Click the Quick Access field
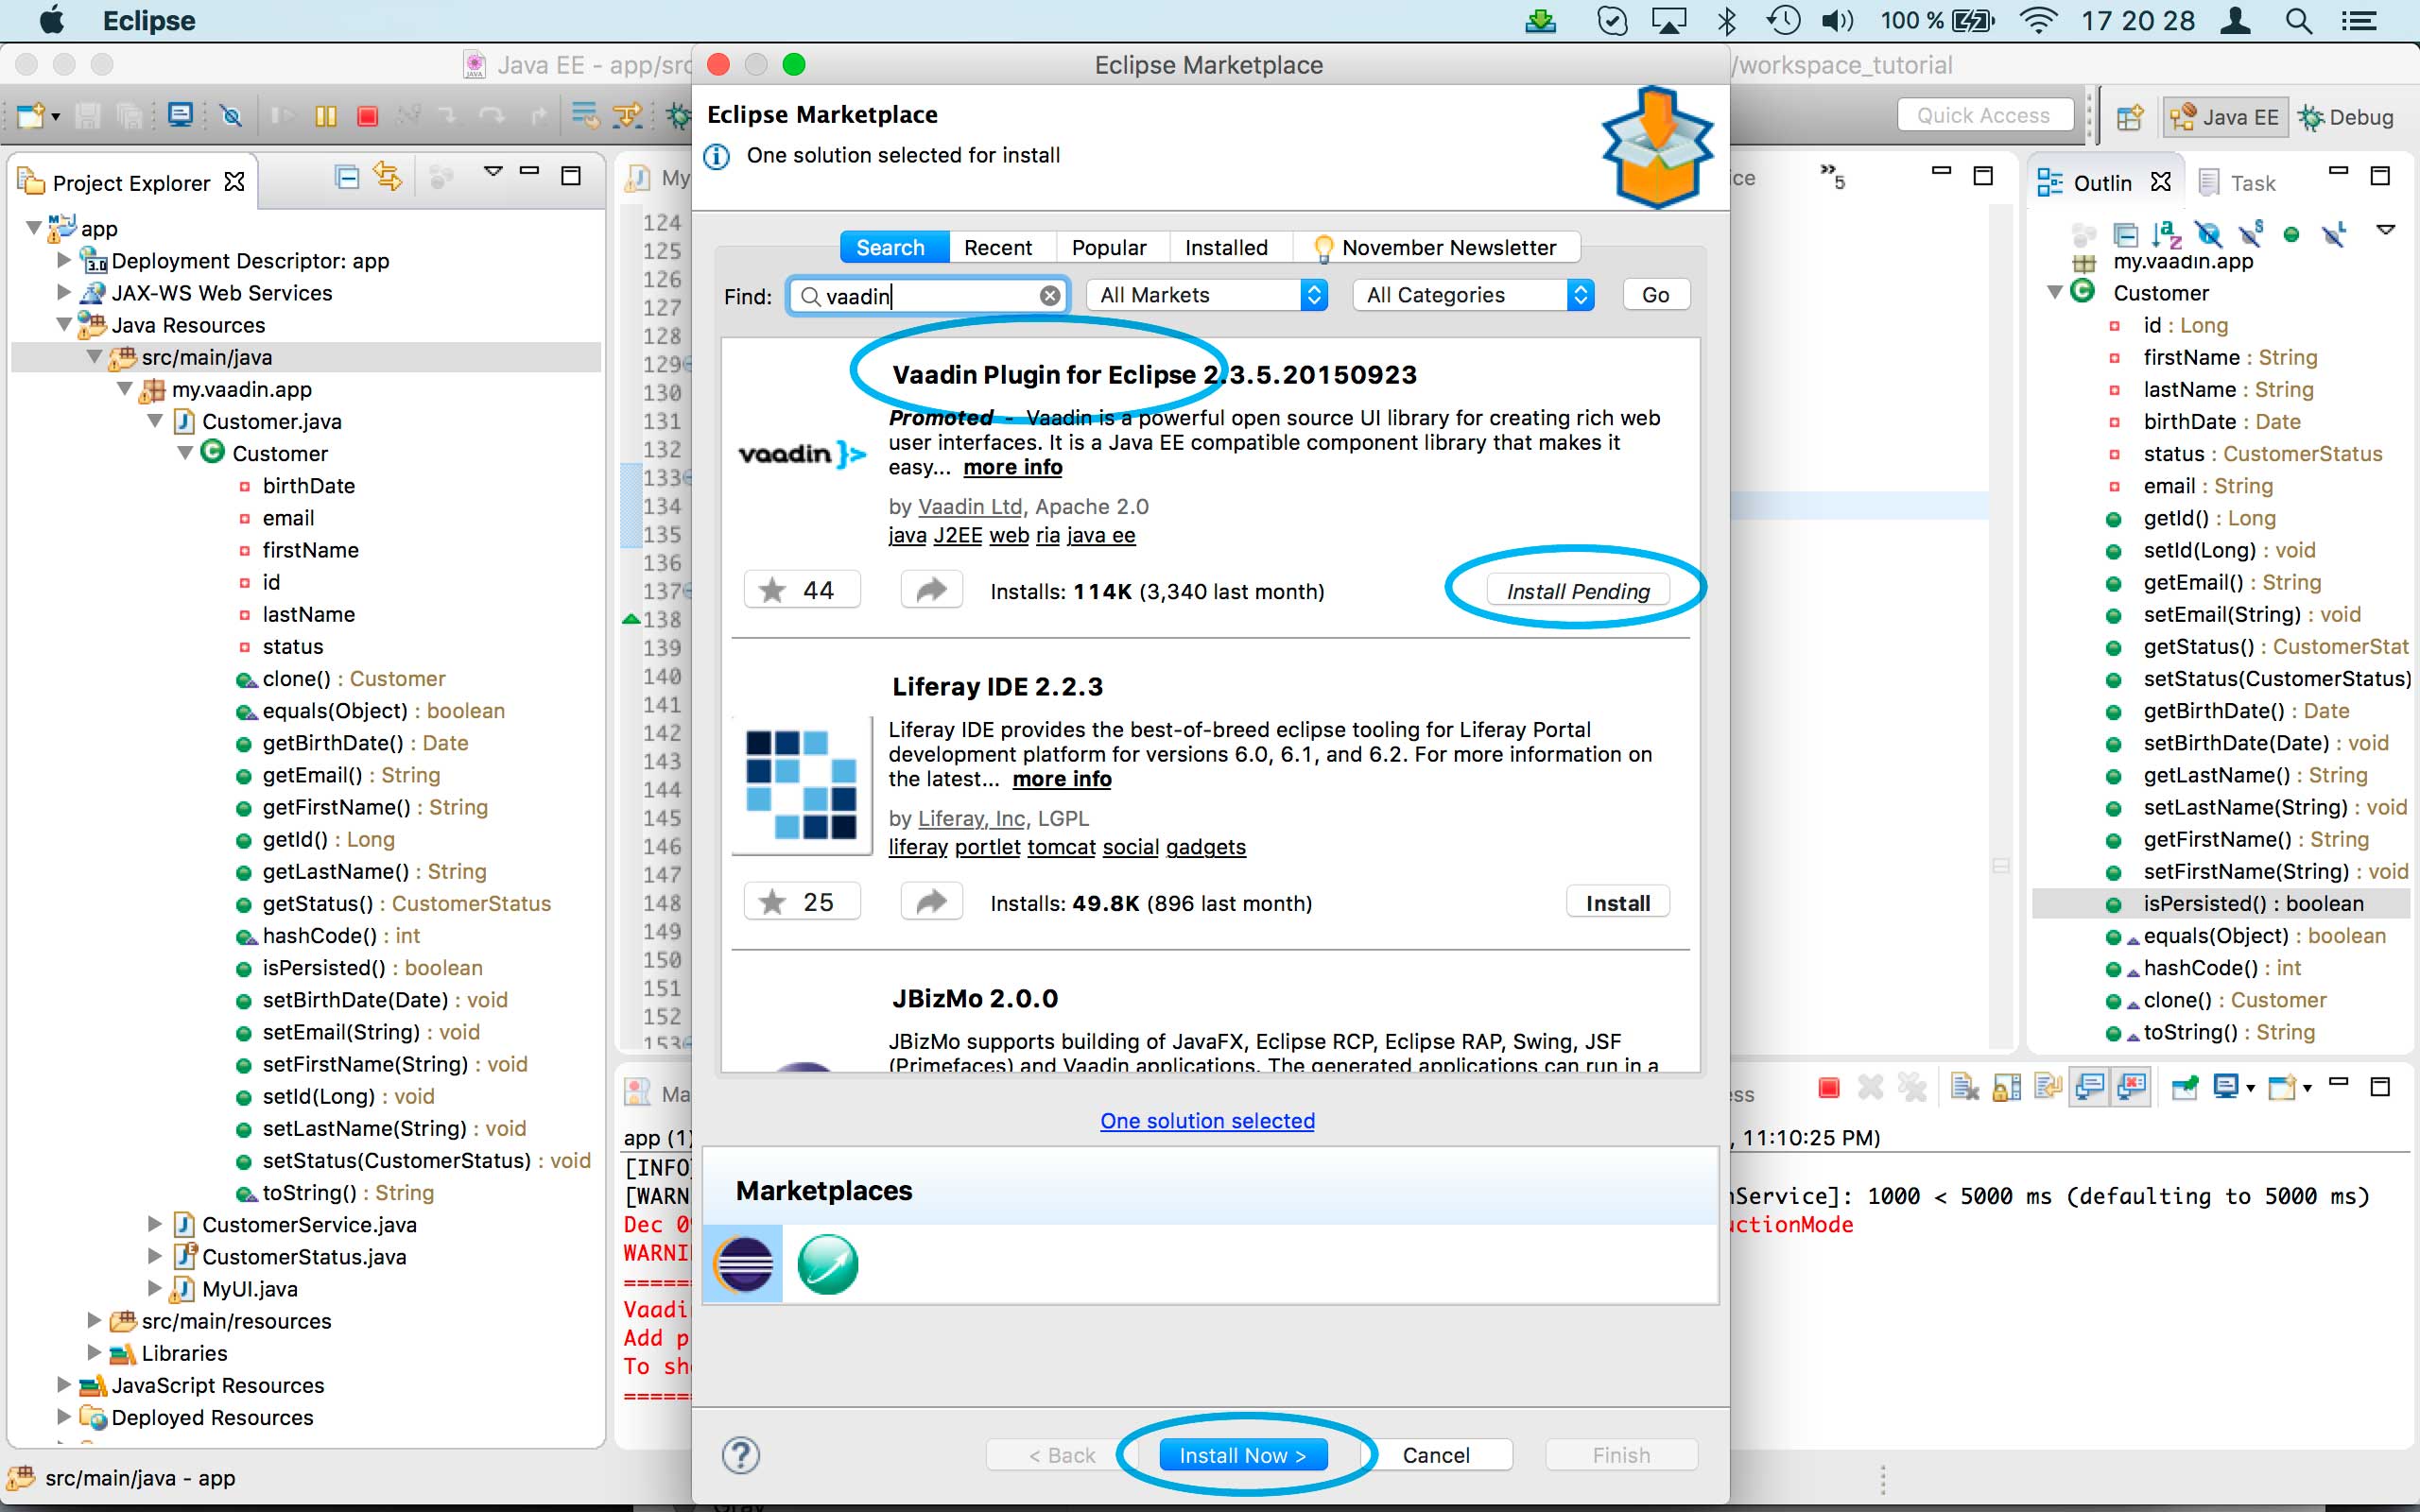This screenshot has height=1512, width=2420. pyautogui.click(x=1984, y=116)
